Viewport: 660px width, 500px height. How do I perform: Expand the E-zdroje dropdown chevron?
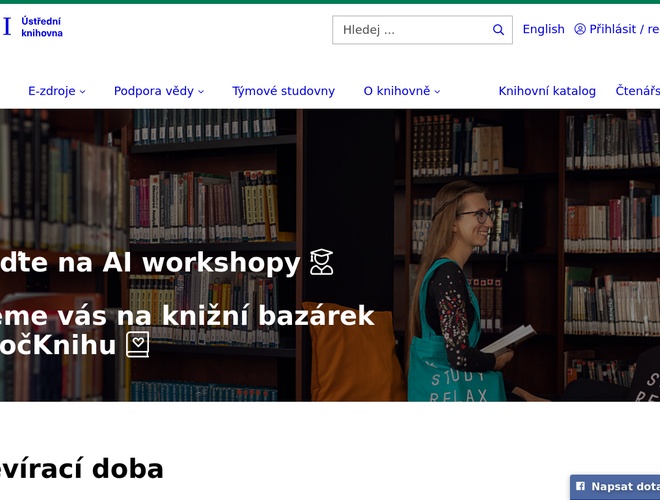coord(83,92)
